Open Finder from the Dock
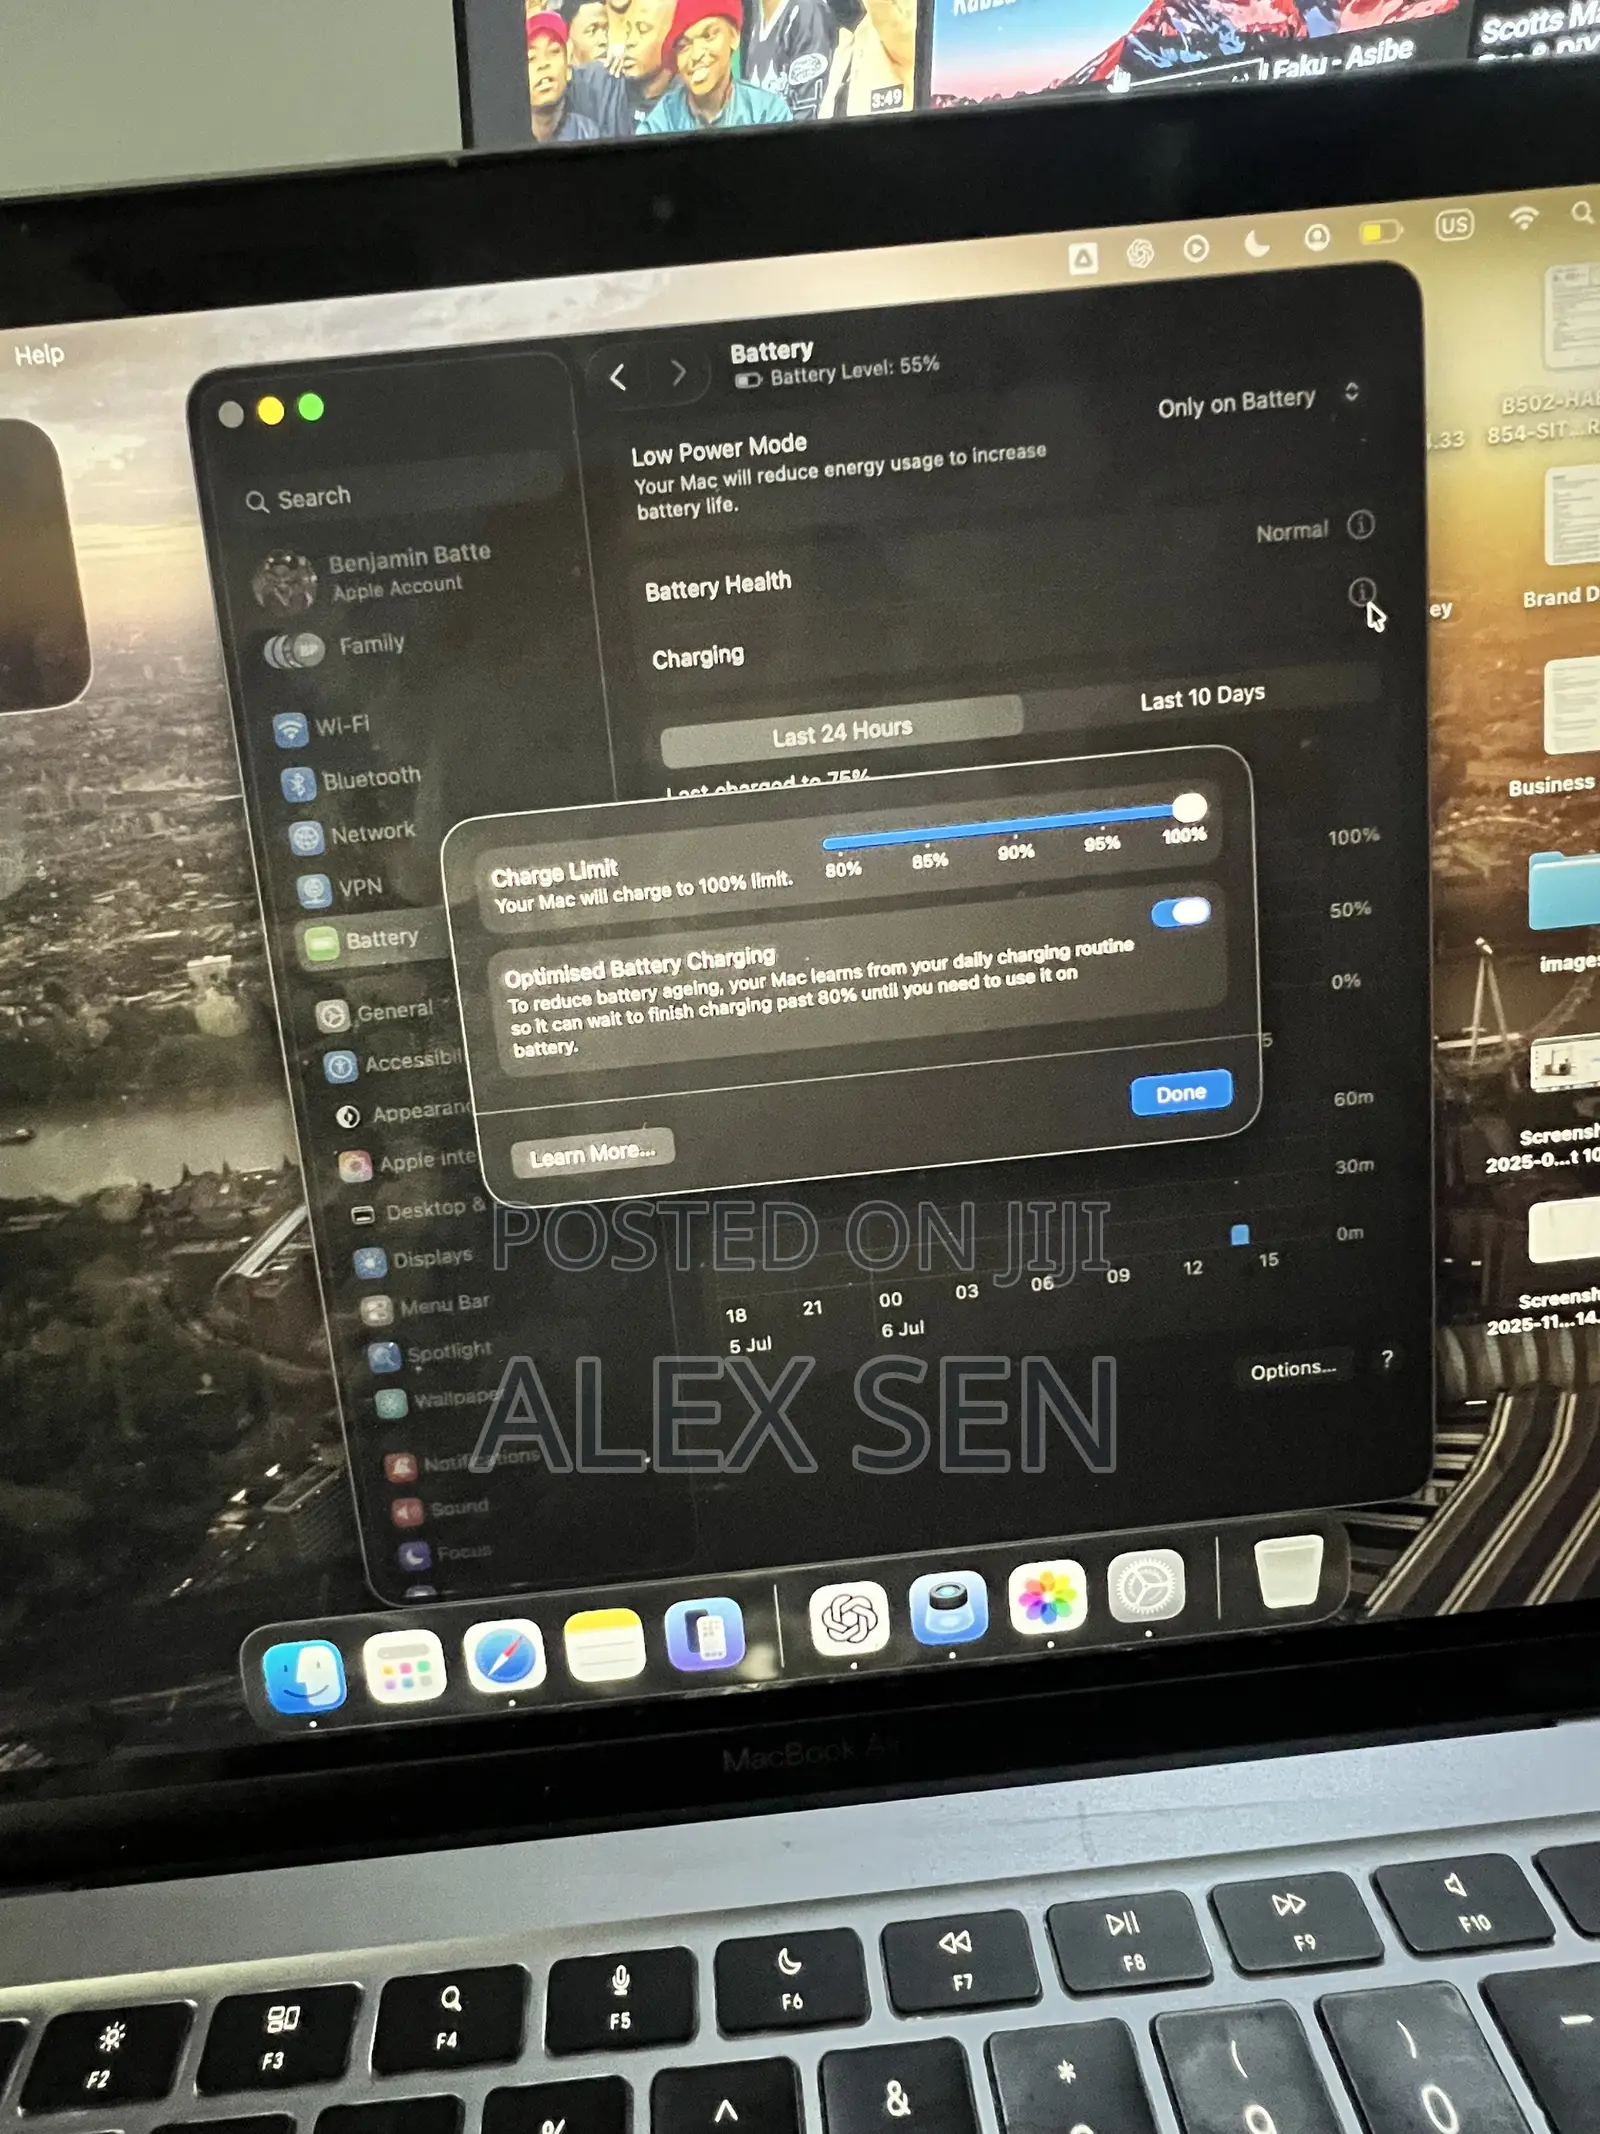 click(x=304, y=1675)
